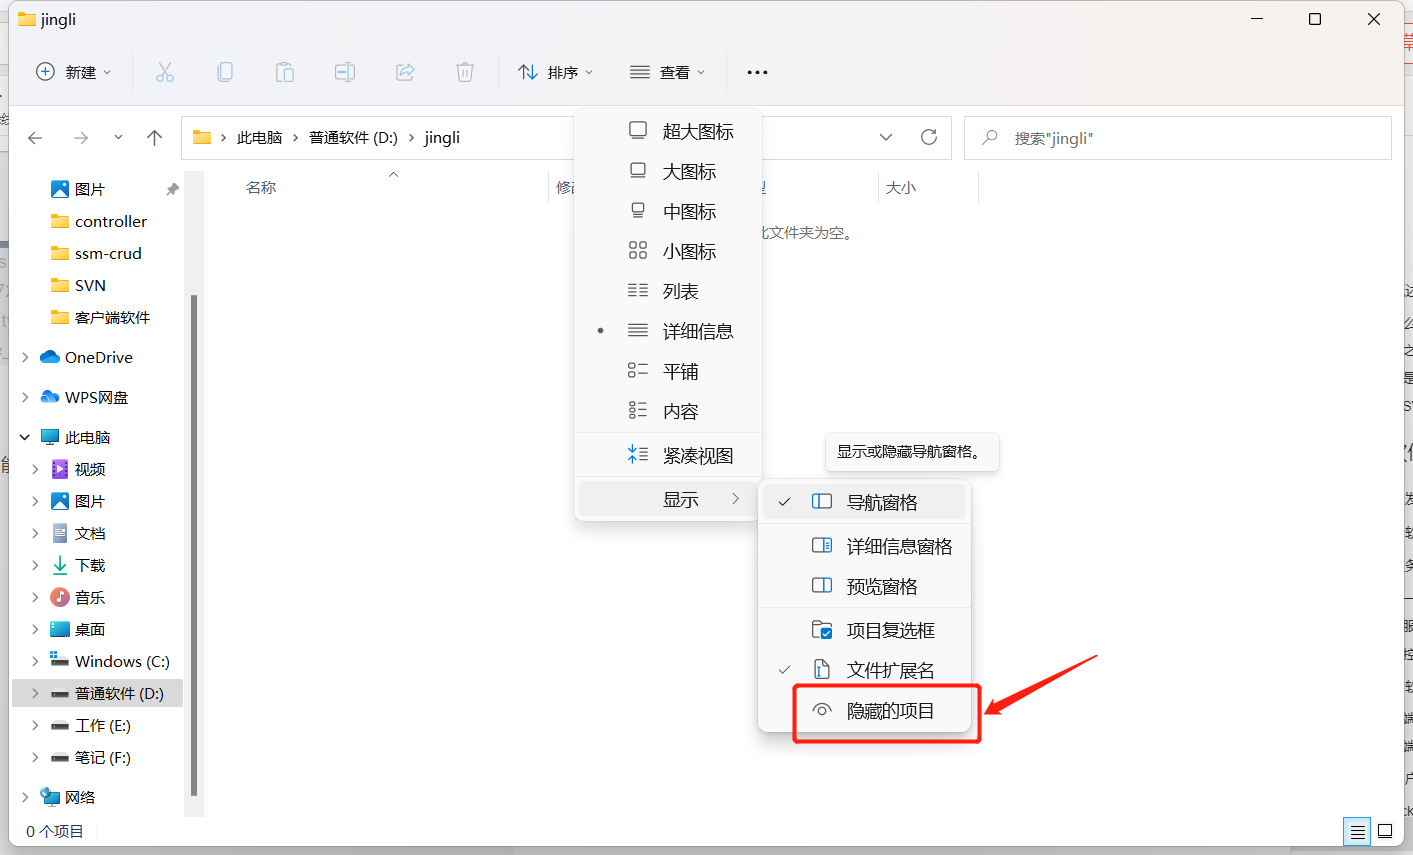
Task: Go up one folder level
Action: pyautogui.click(x=154, y=138)
